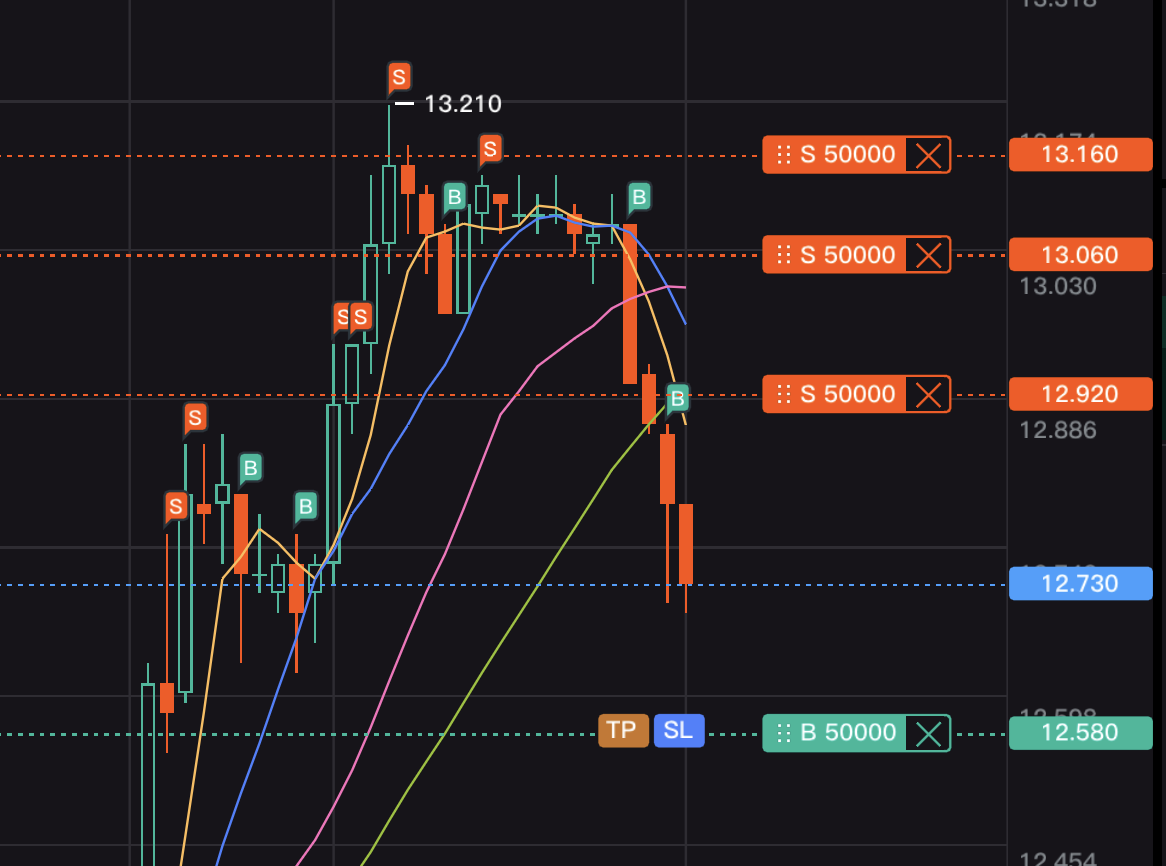Click the 13.160 orange price axis label
The height and width of the screenshot is (866, 1166).
1080,155
